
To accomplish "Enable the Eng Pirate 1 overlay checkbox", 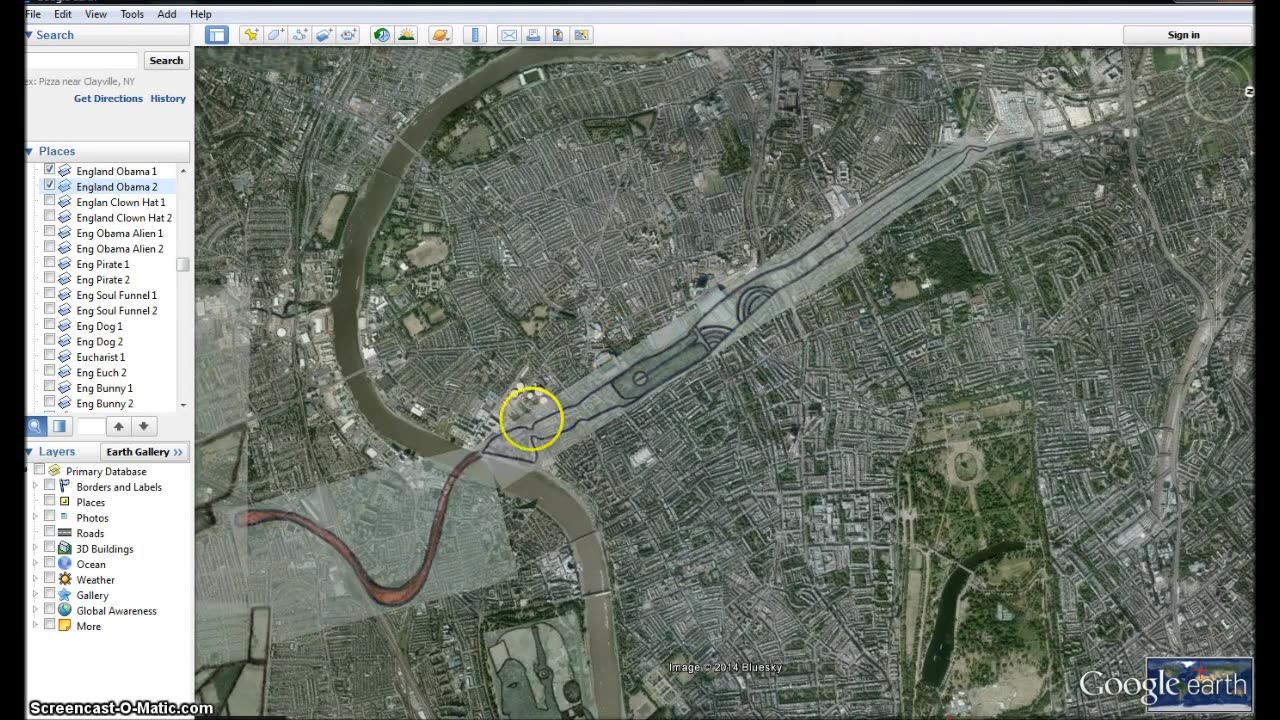I will pyautogui.click(x=49, y=264).
